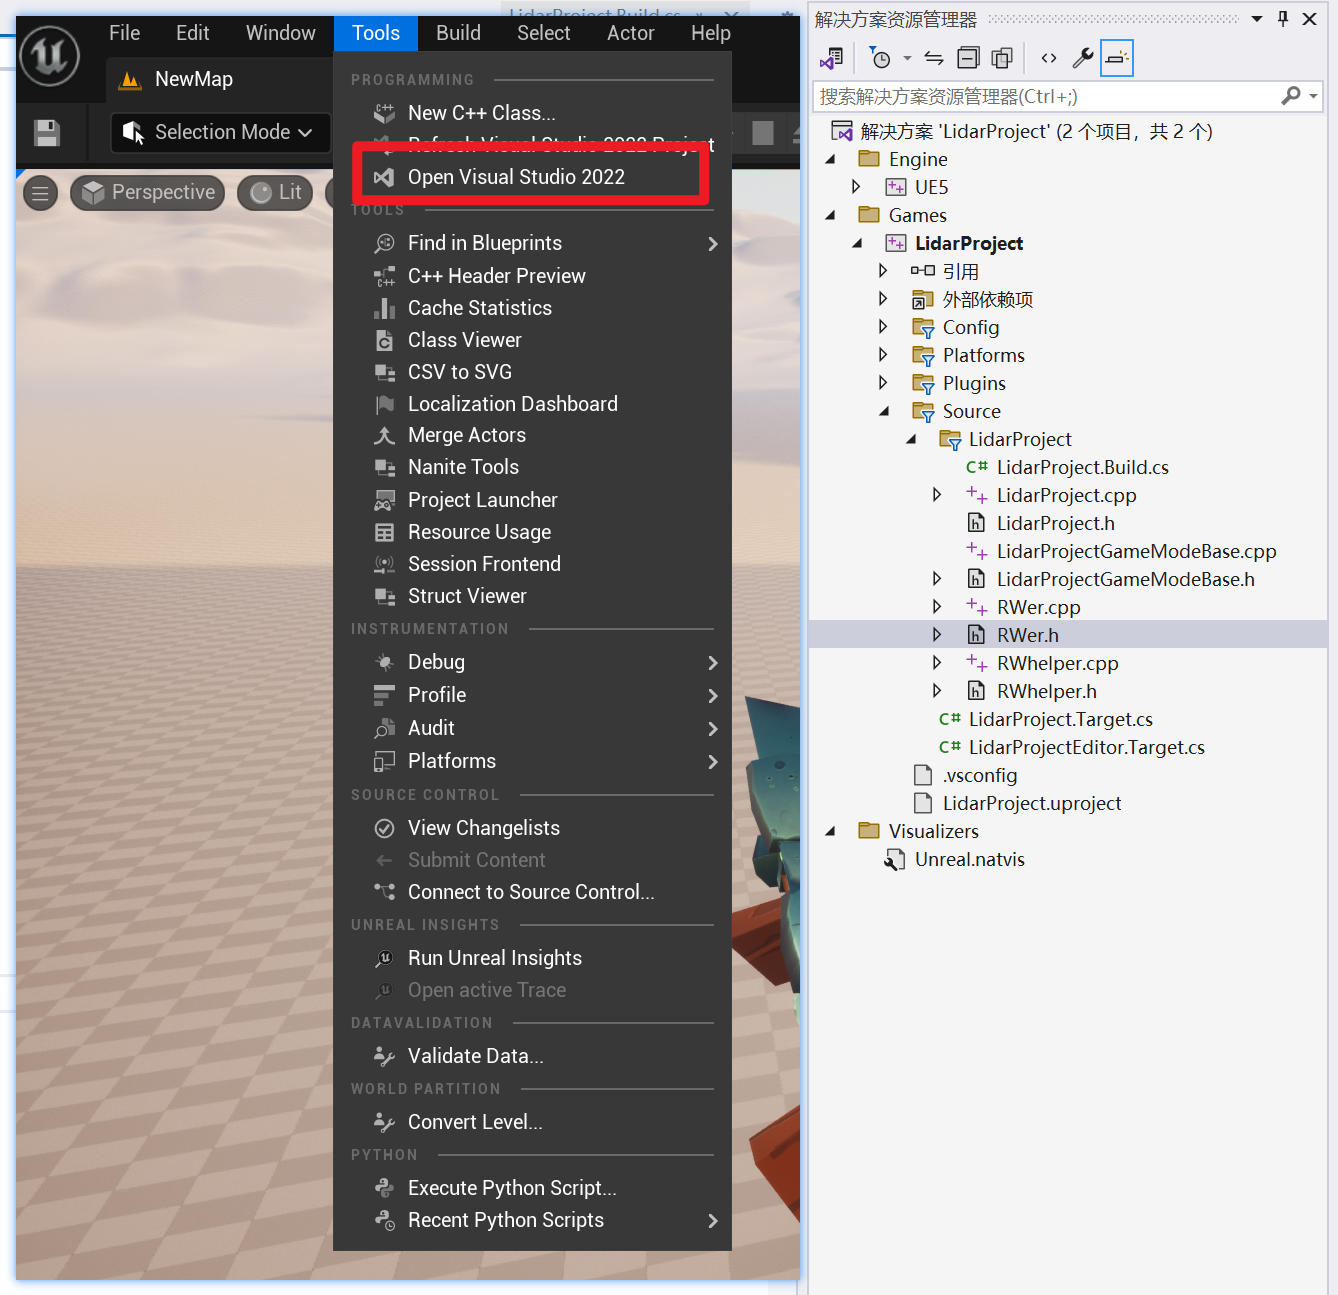Image resolution: width=1338 pixels, height=1295 pixels.
Task: Click the Debug bug icon
Action: [x=384, y=662]
